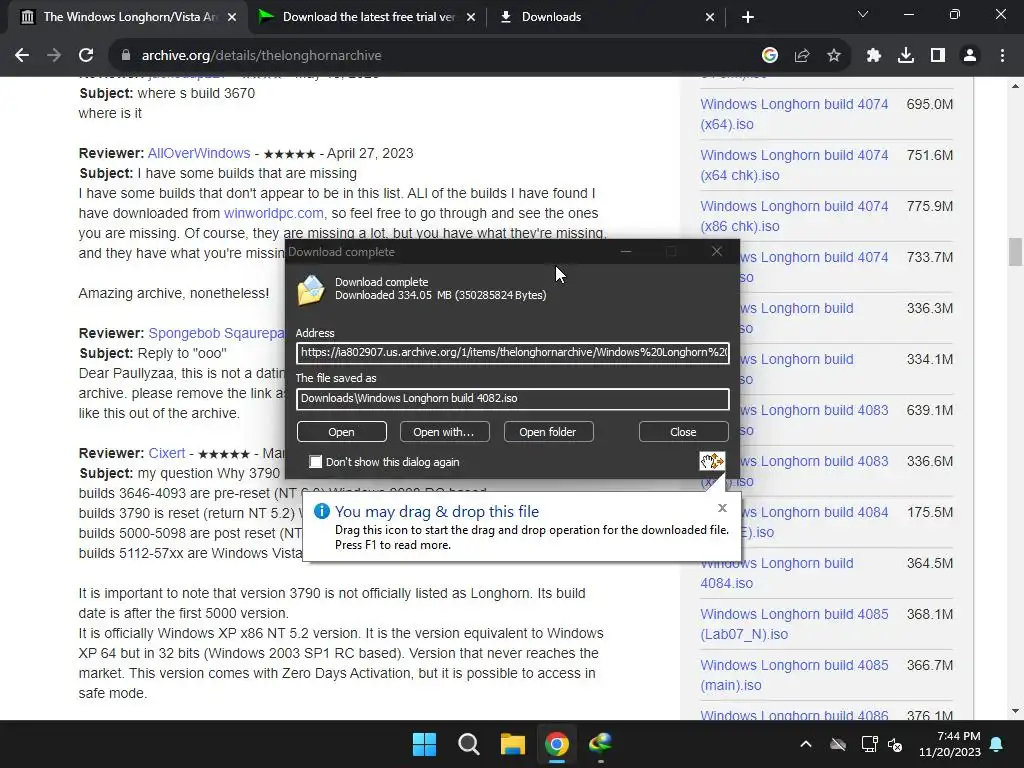Open the tab search chevron
Image resolution: width=1024 pixels, height=768 pixels.
click(863, 14)
